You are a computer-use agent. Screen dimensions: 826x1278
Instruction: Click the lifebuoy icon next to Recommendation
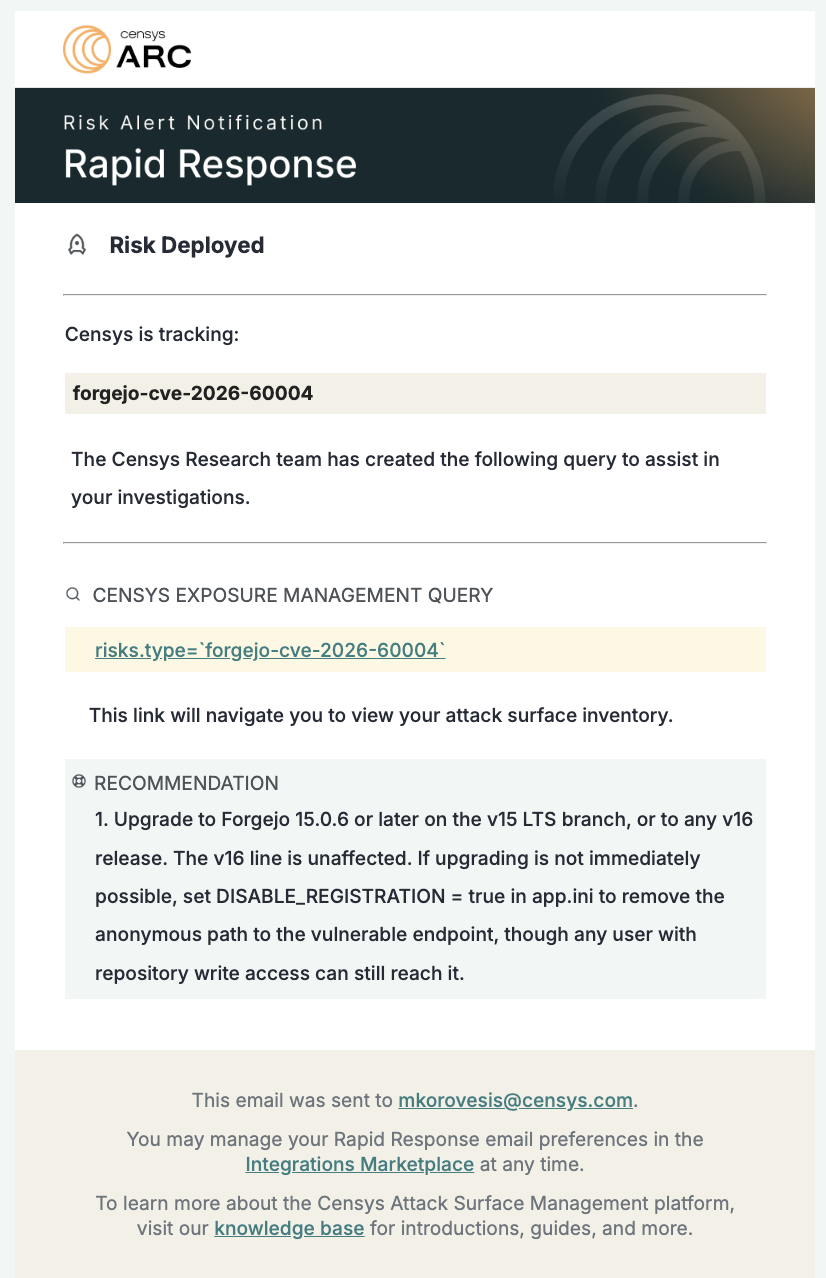pyautogui.click(x=79, y=782)
